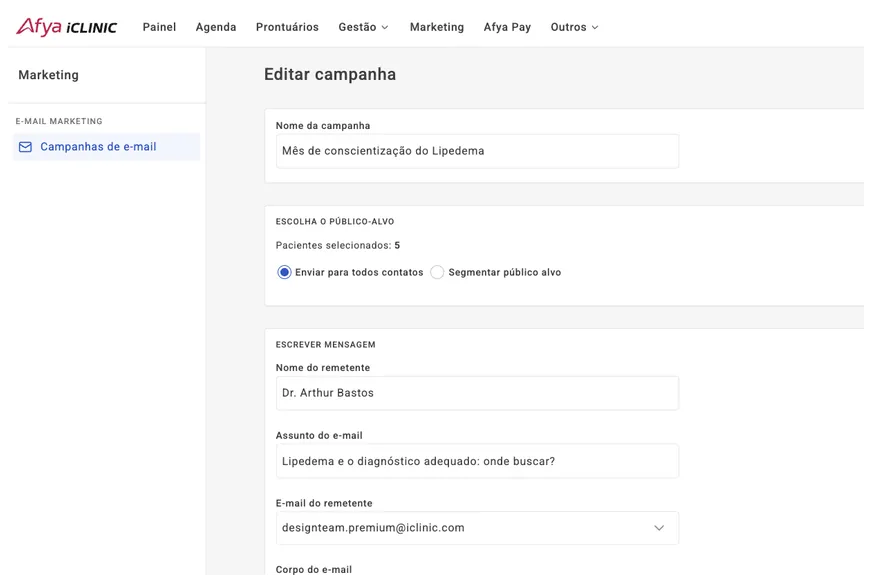Click the Afya iClinic logo
This screenshot has height=583, width=872.
67,27
